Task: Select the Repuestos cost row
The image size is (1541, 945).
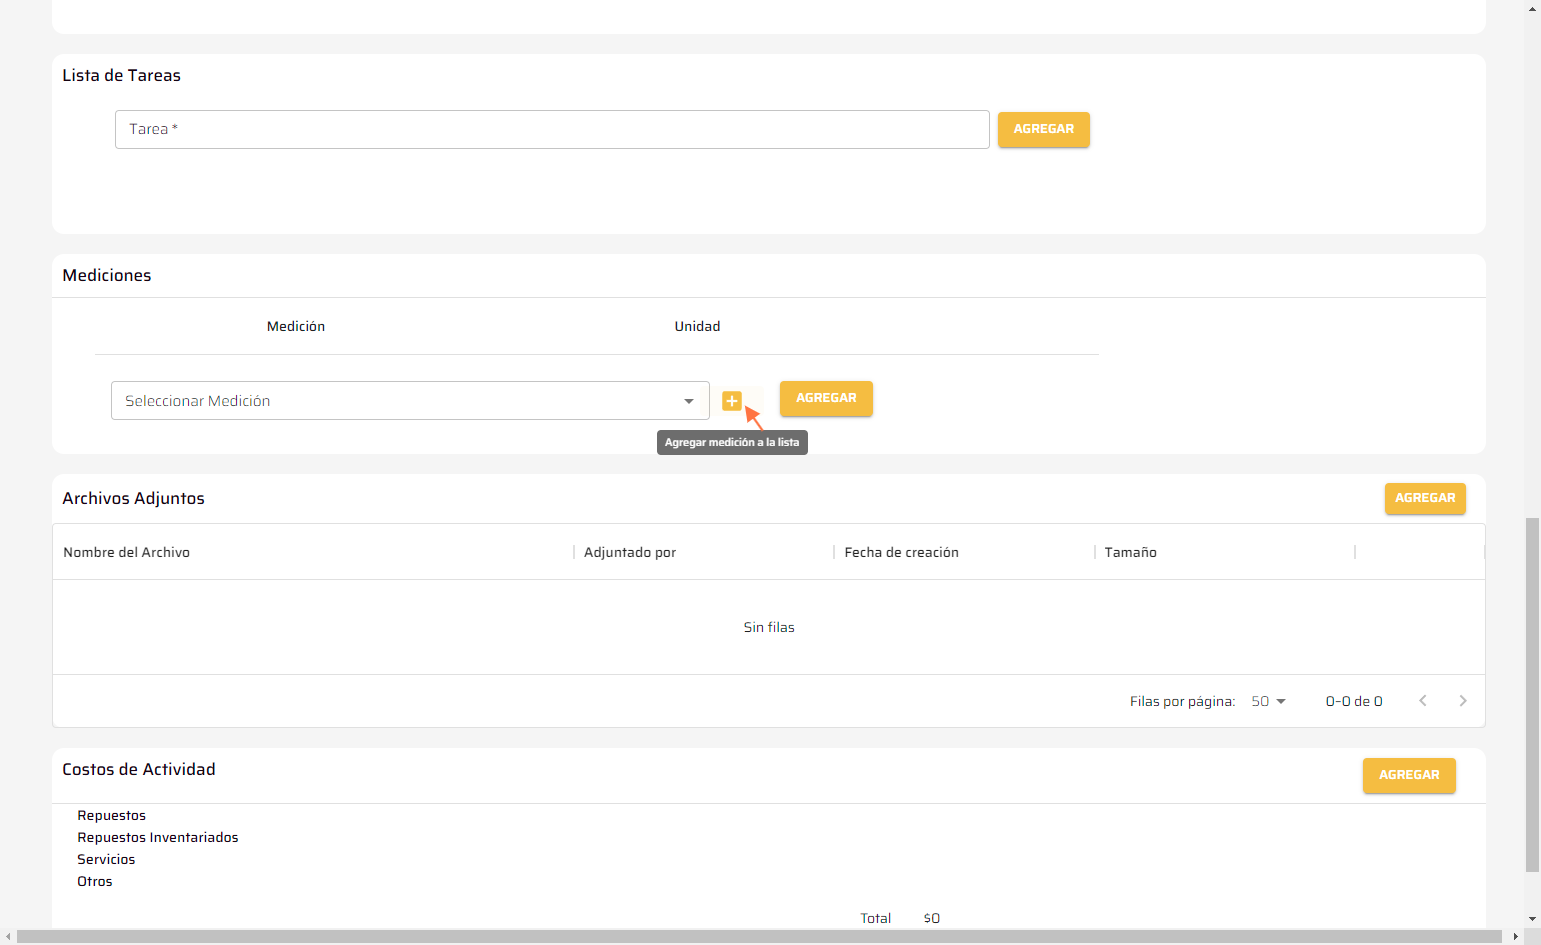Action: [x=111, y=816]
